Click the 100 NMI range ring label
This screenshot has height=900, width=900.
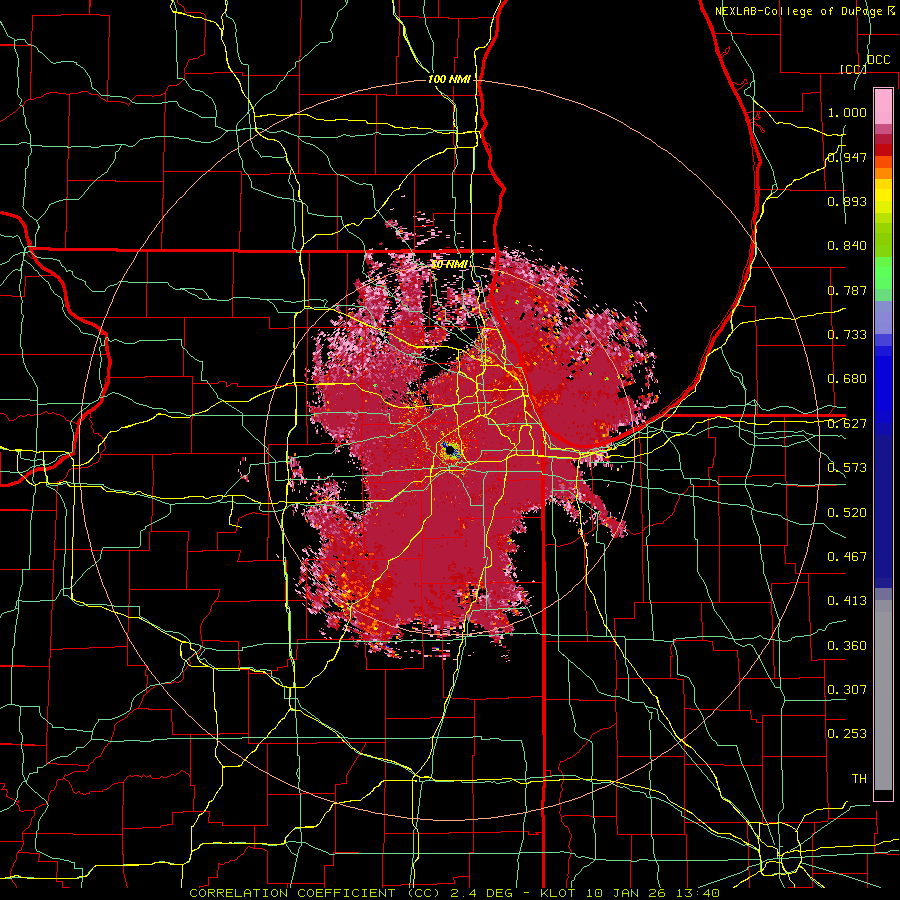449,79
